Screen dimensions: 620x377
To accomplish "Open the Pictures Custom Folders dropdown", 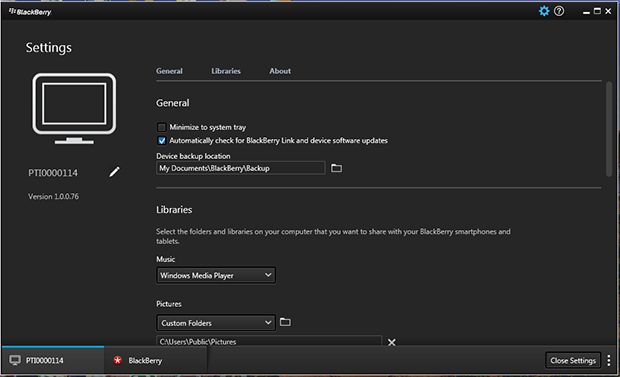I will coord(216,323).
